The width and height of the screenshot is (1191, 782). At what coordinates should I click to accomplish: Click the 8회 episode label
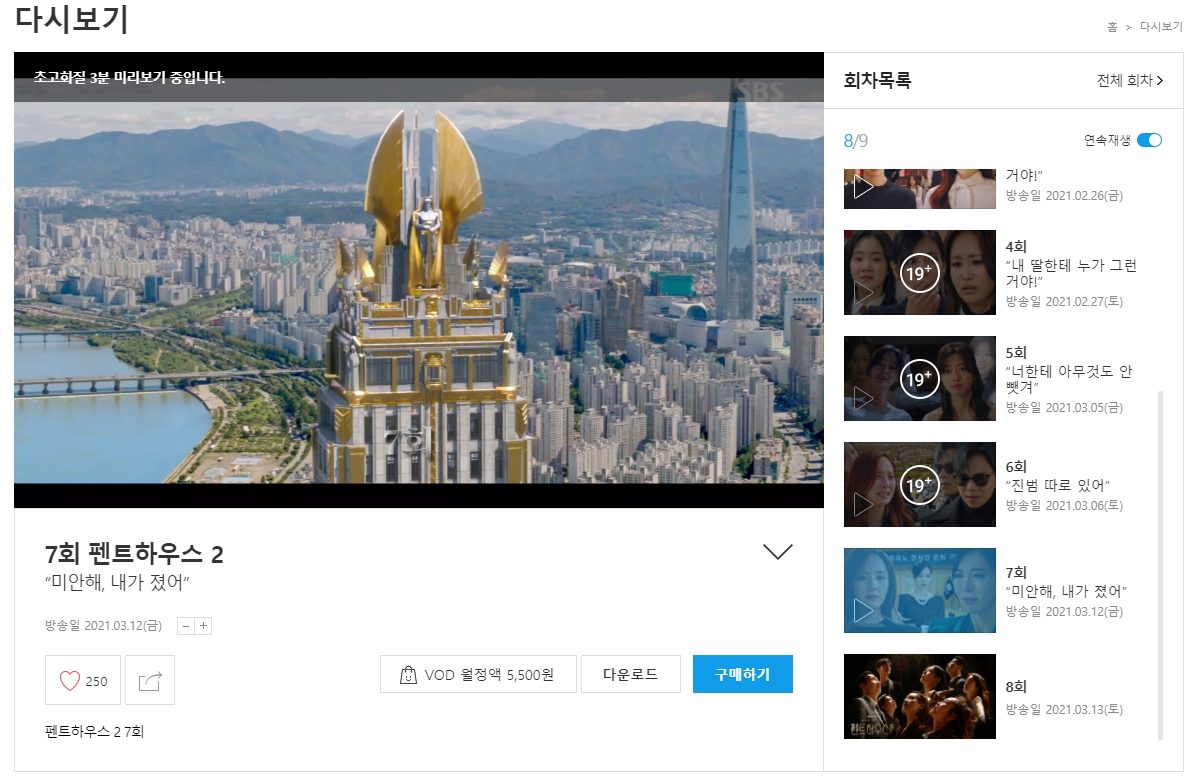[x=1016, y=686]
